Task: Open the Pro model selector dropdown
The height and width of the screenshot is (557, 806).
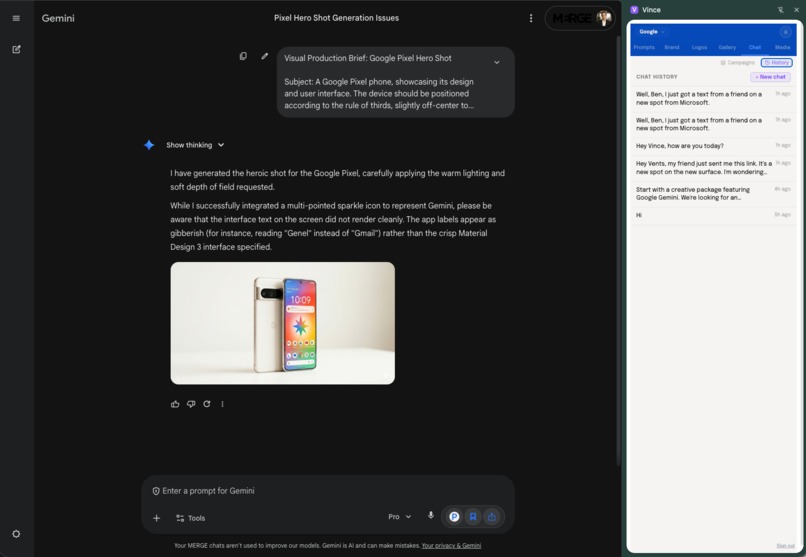Action: click(399, 517)
